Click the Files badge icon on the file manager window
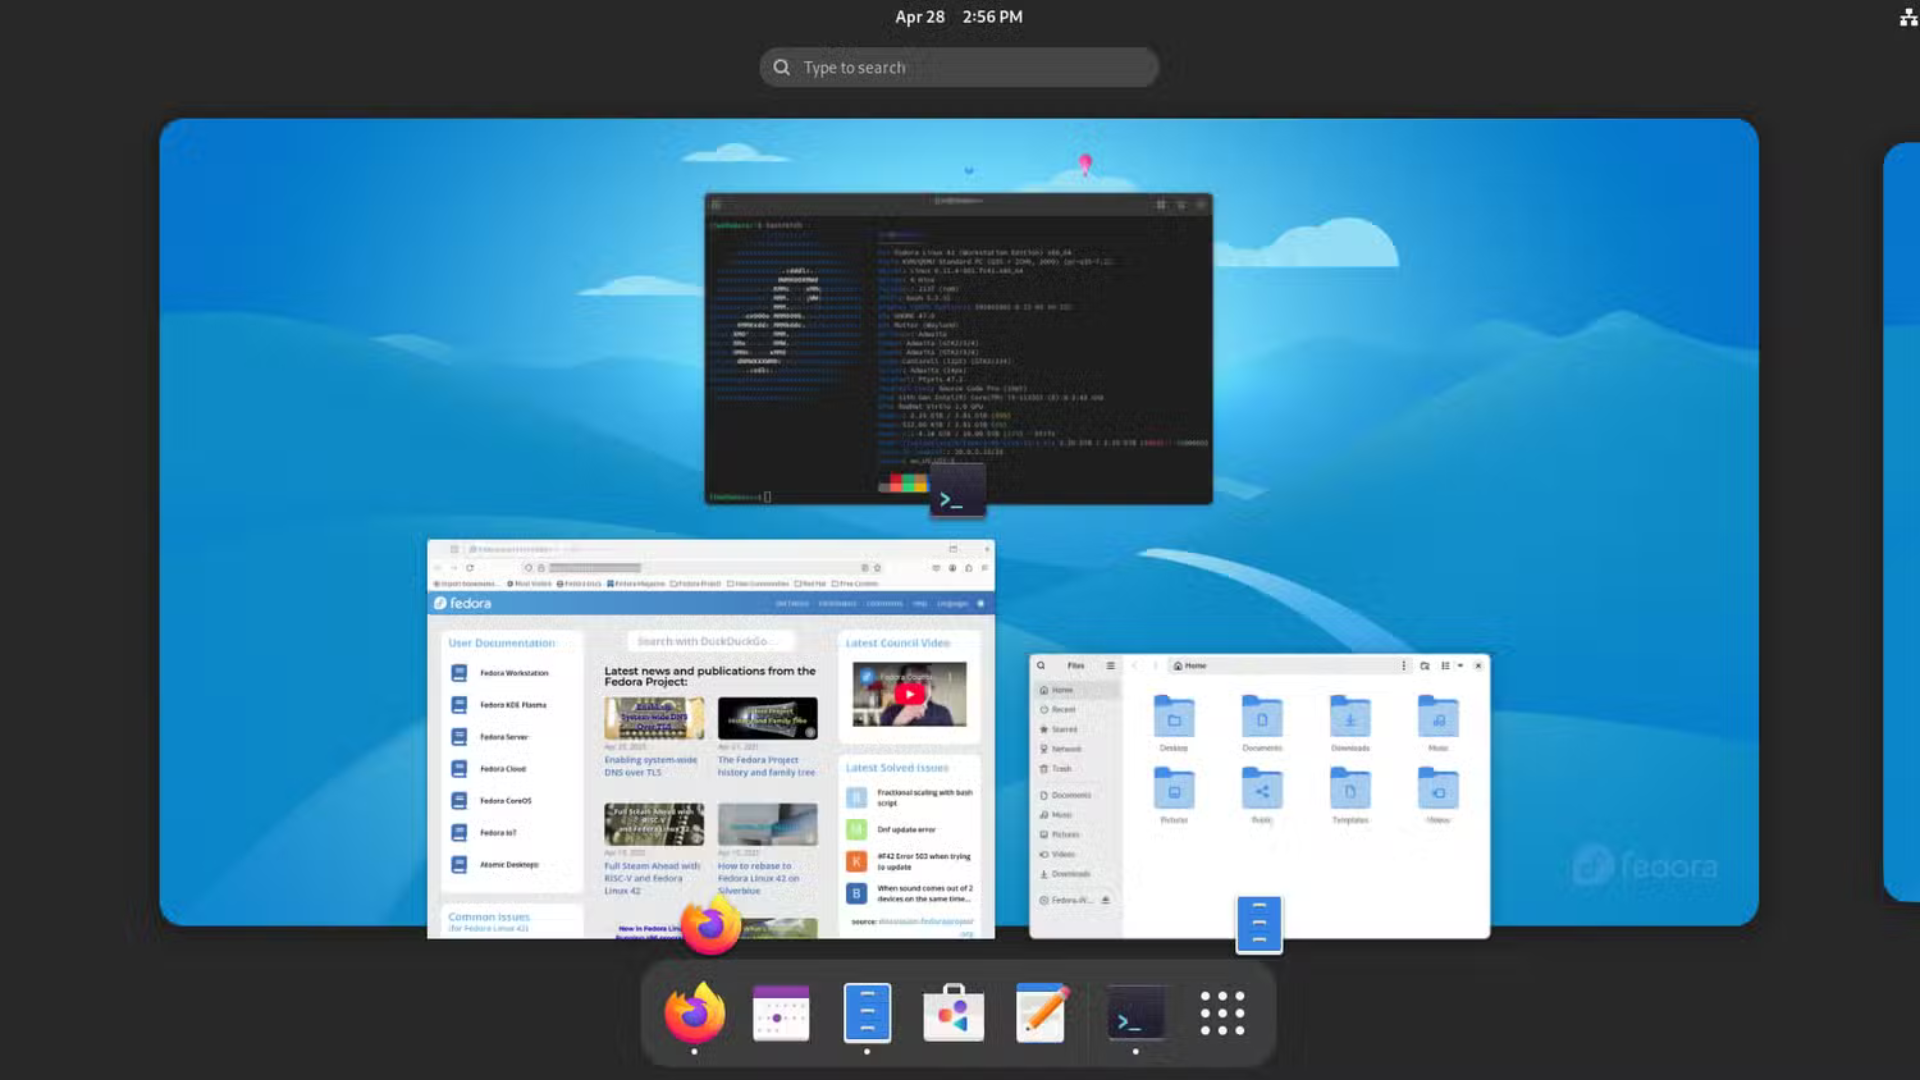Viewport: 1920px width, 1080px height. [1259, 924]
